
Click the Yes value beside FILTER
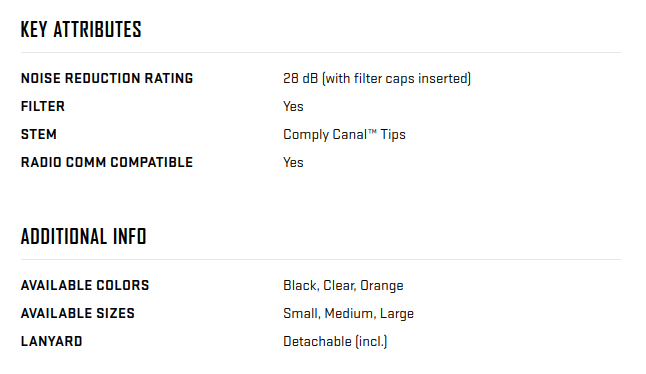click(293, 106)
